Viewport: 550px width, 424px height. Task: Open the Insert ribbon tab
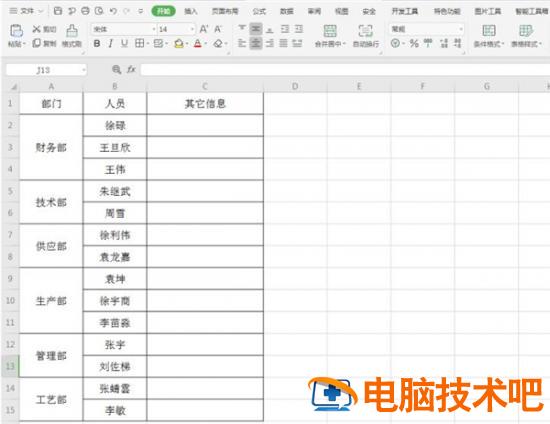(191, 11)
